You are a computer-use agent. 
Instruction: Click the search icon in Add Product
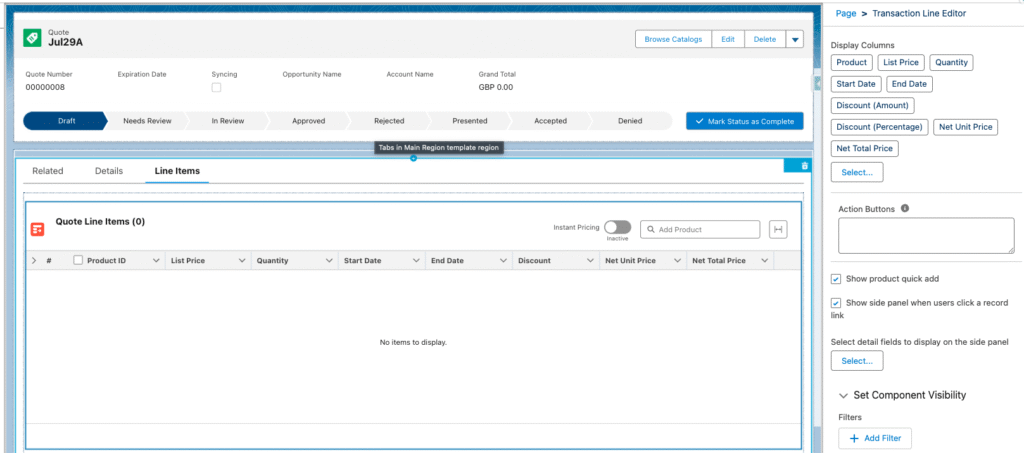[650, 230]
